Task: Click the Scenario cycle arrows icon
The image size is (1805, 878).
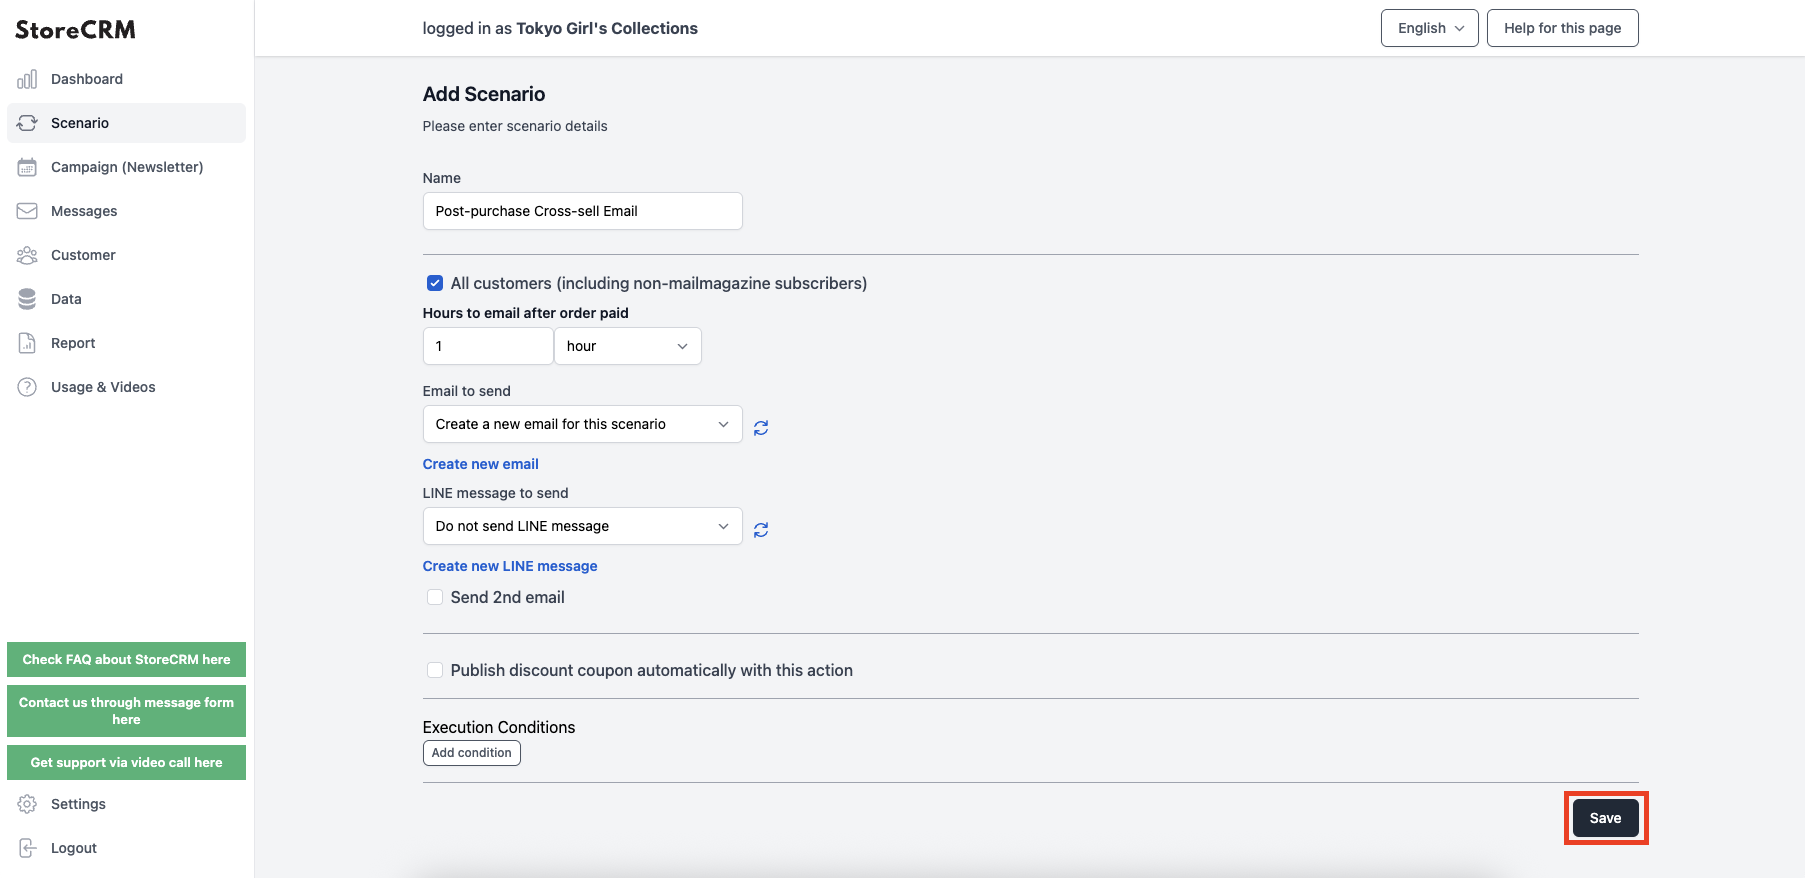Action: pos(27,123)
